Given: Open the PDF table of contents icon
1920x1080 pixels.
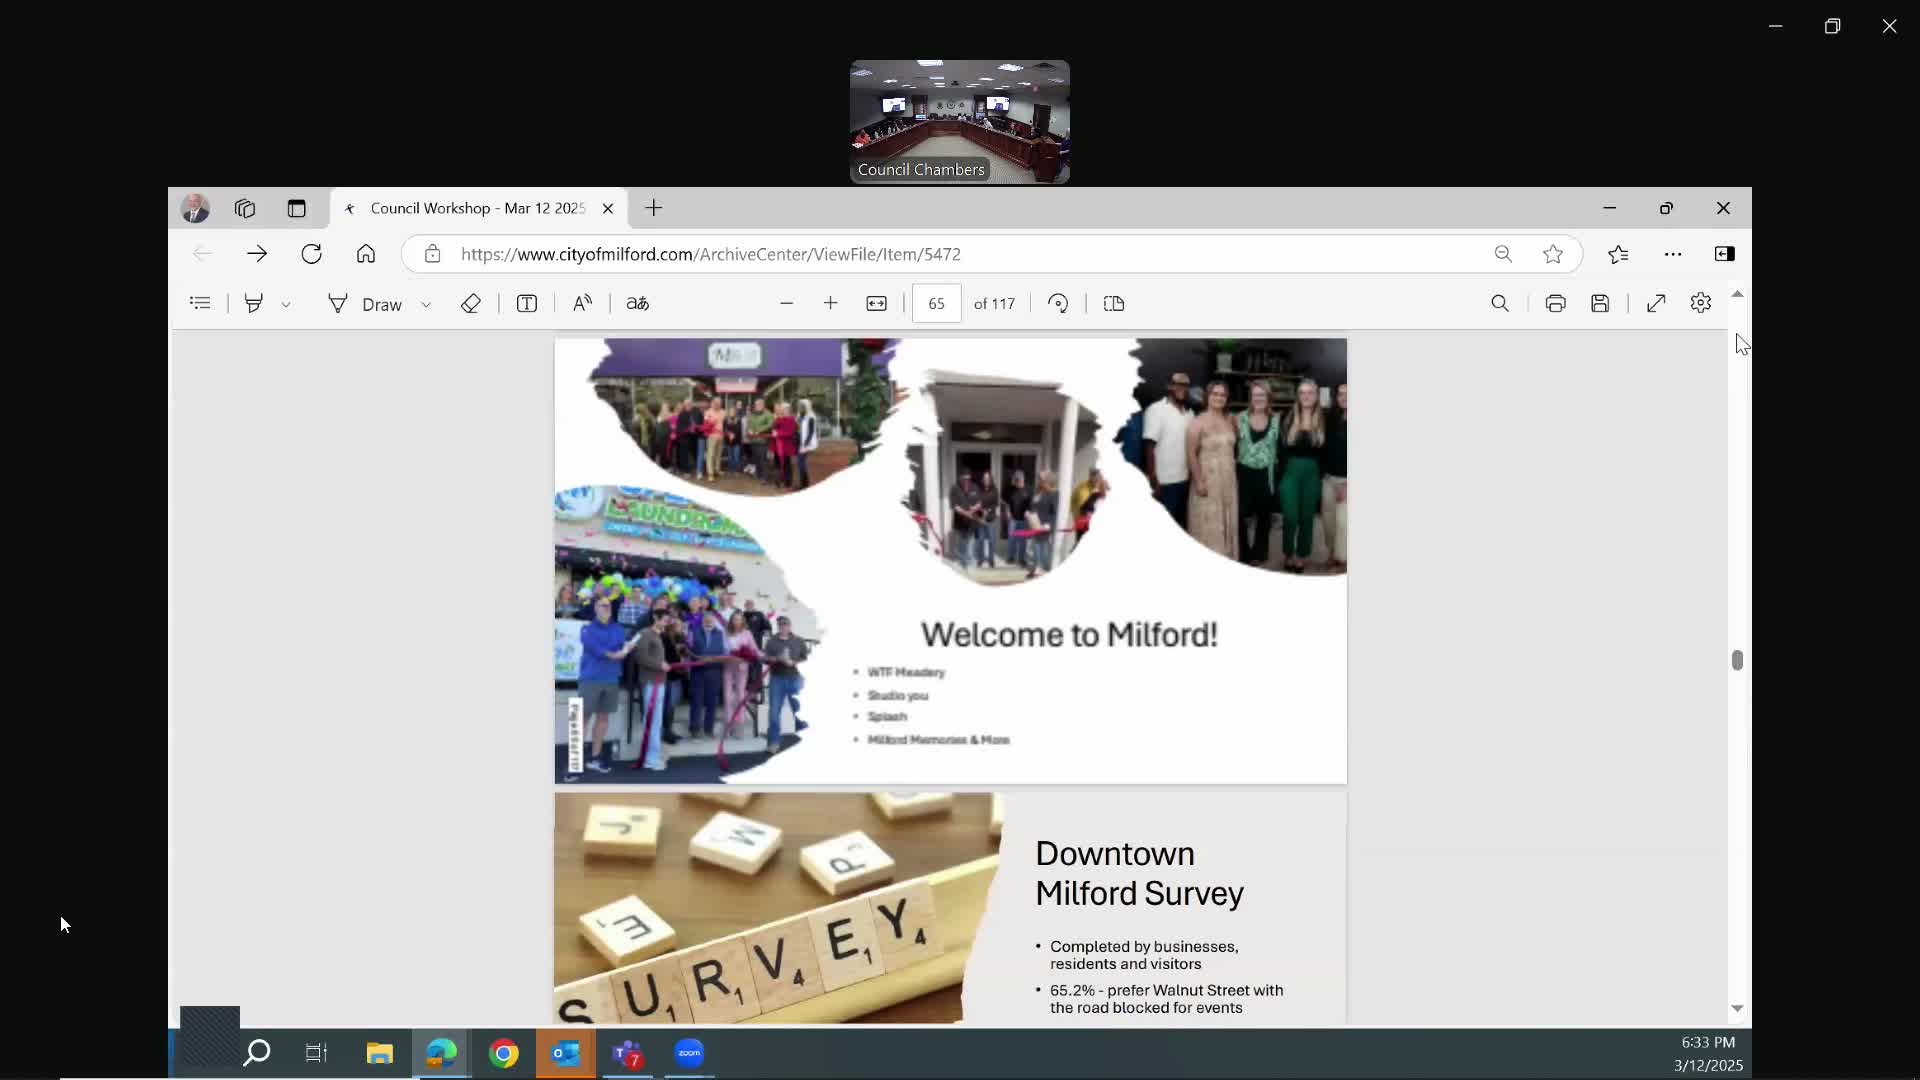Looking at the screenshot, I should tap(200, 303).
